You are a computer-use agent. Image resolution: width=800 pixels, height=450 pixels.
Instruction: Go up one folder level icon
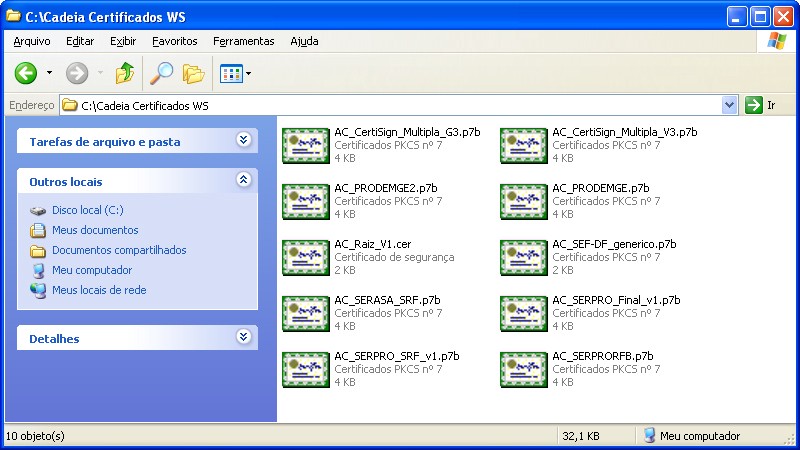pyautogui.click(x=125, y=73)
